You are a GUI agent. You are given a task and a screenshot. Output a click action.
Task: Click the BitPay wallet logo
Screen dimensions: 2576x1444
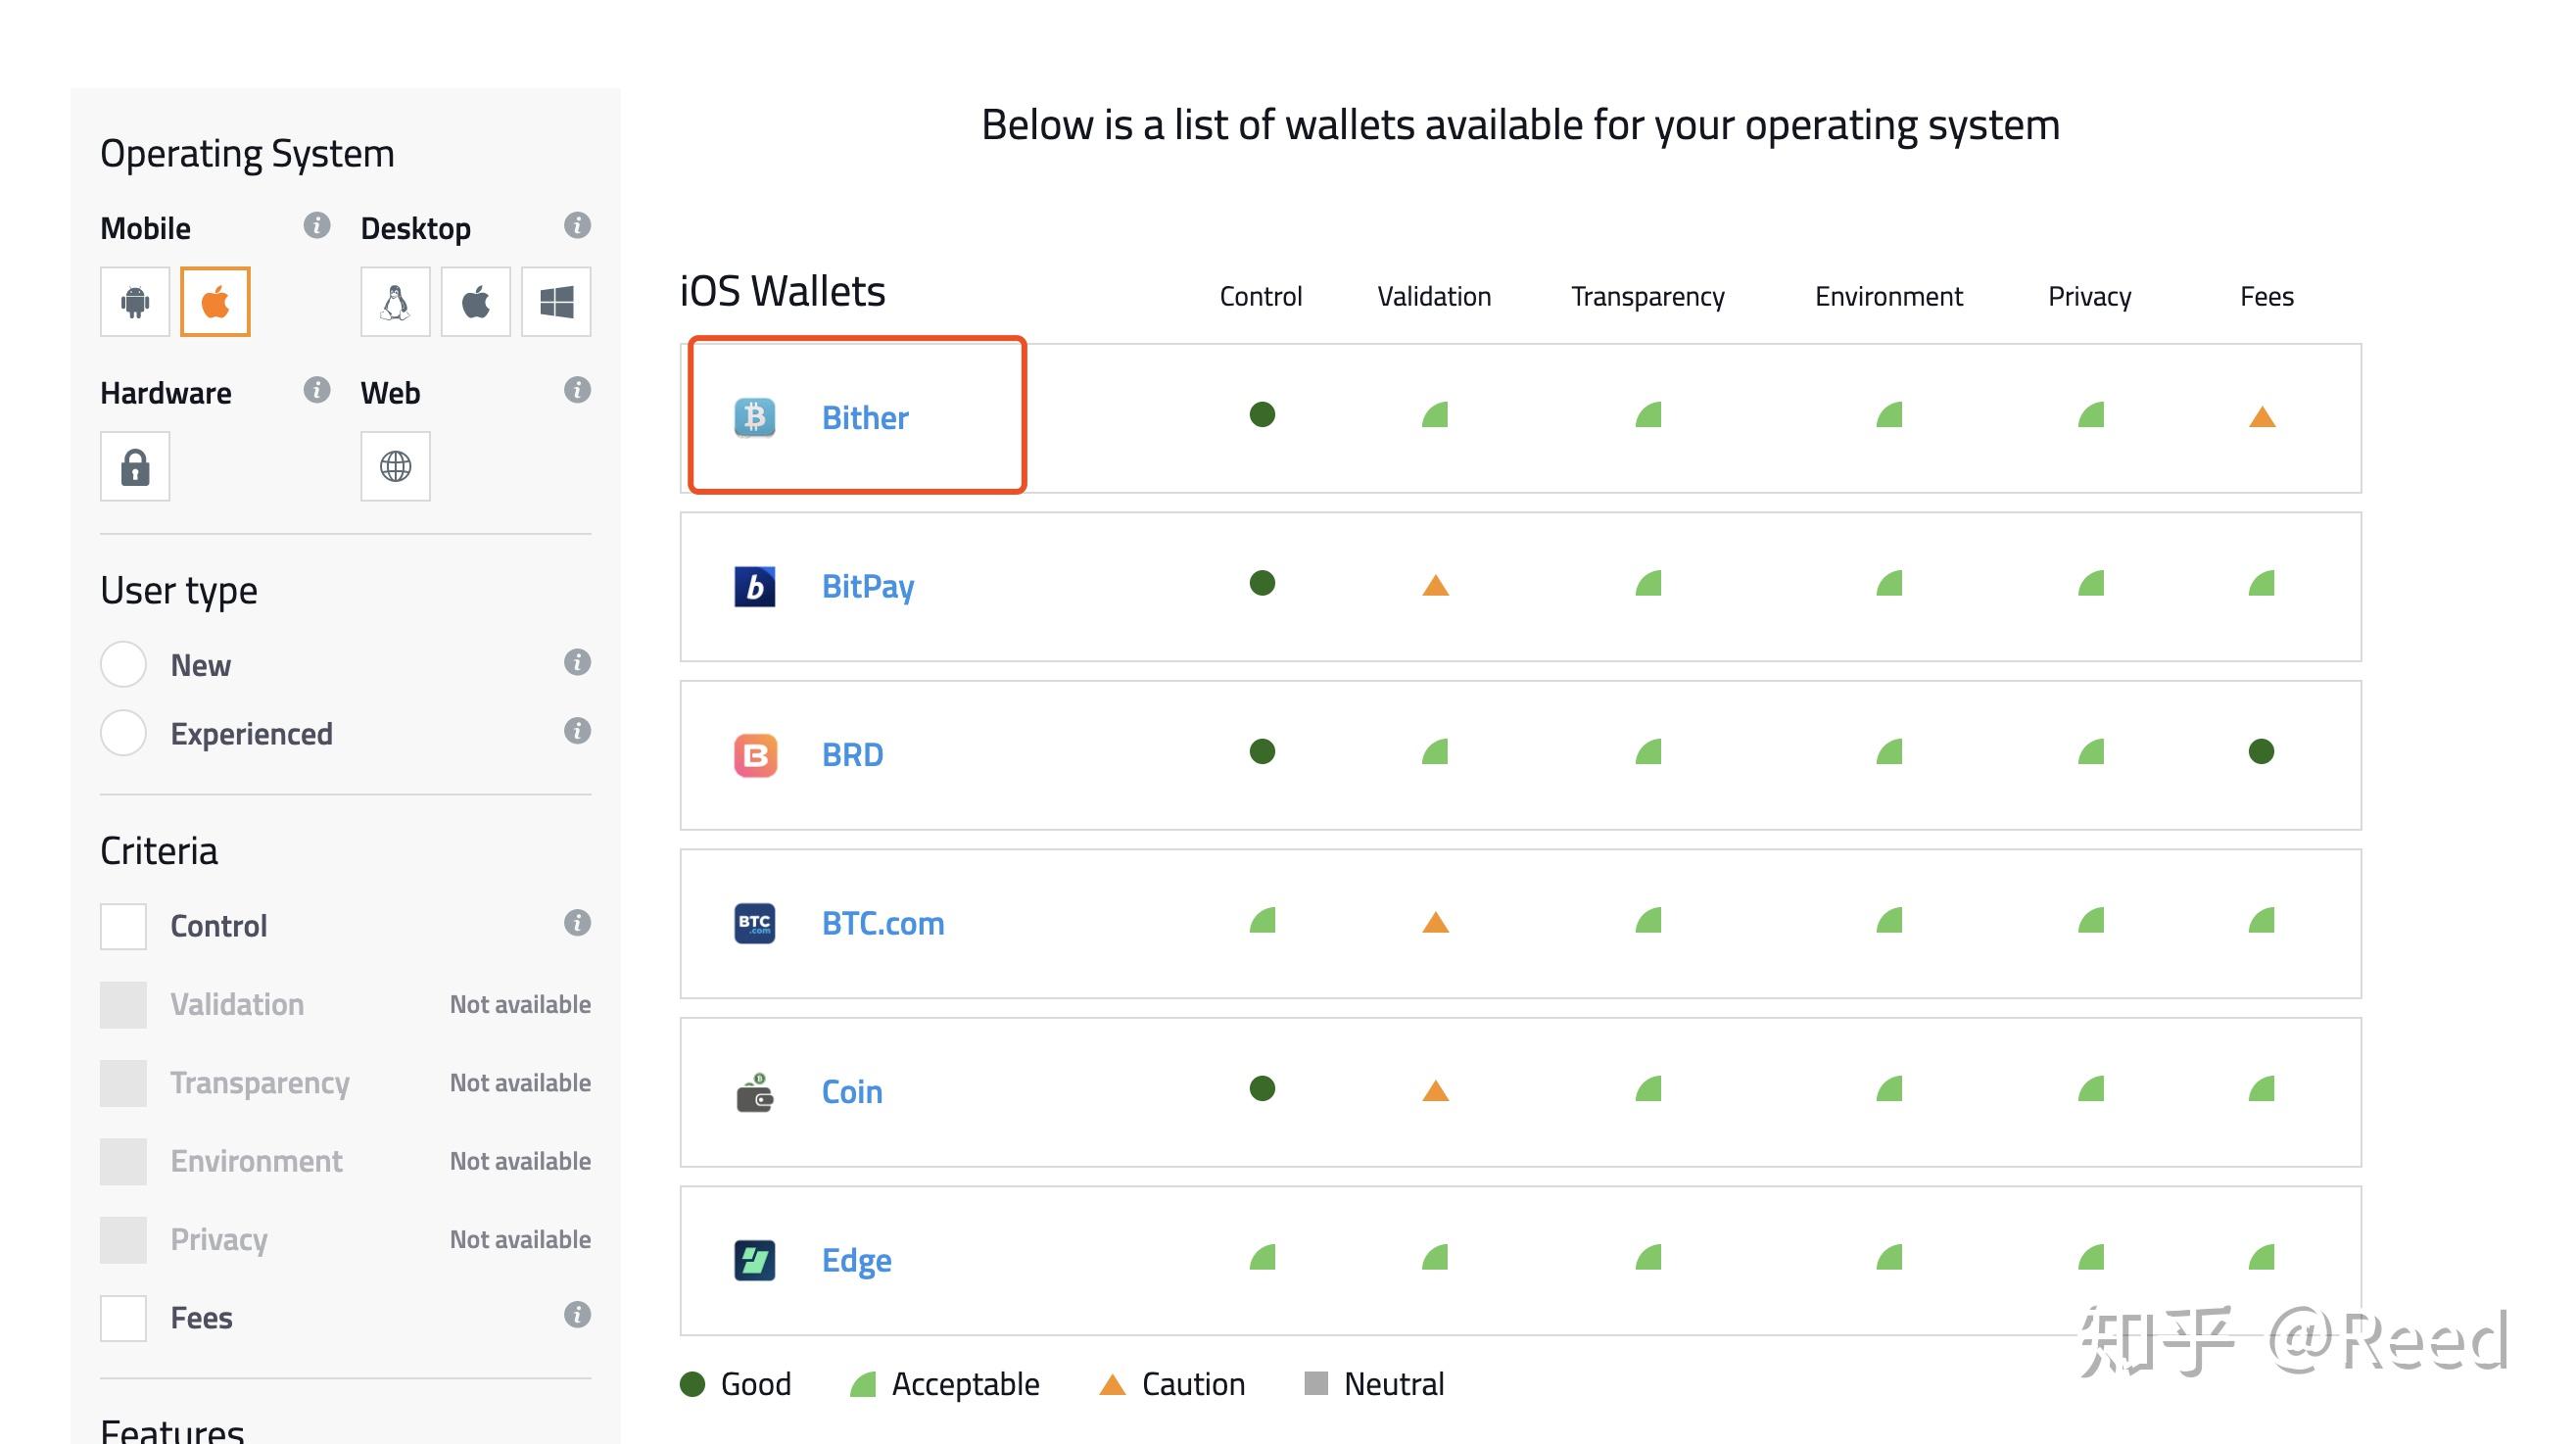click(x=755, y=587)
